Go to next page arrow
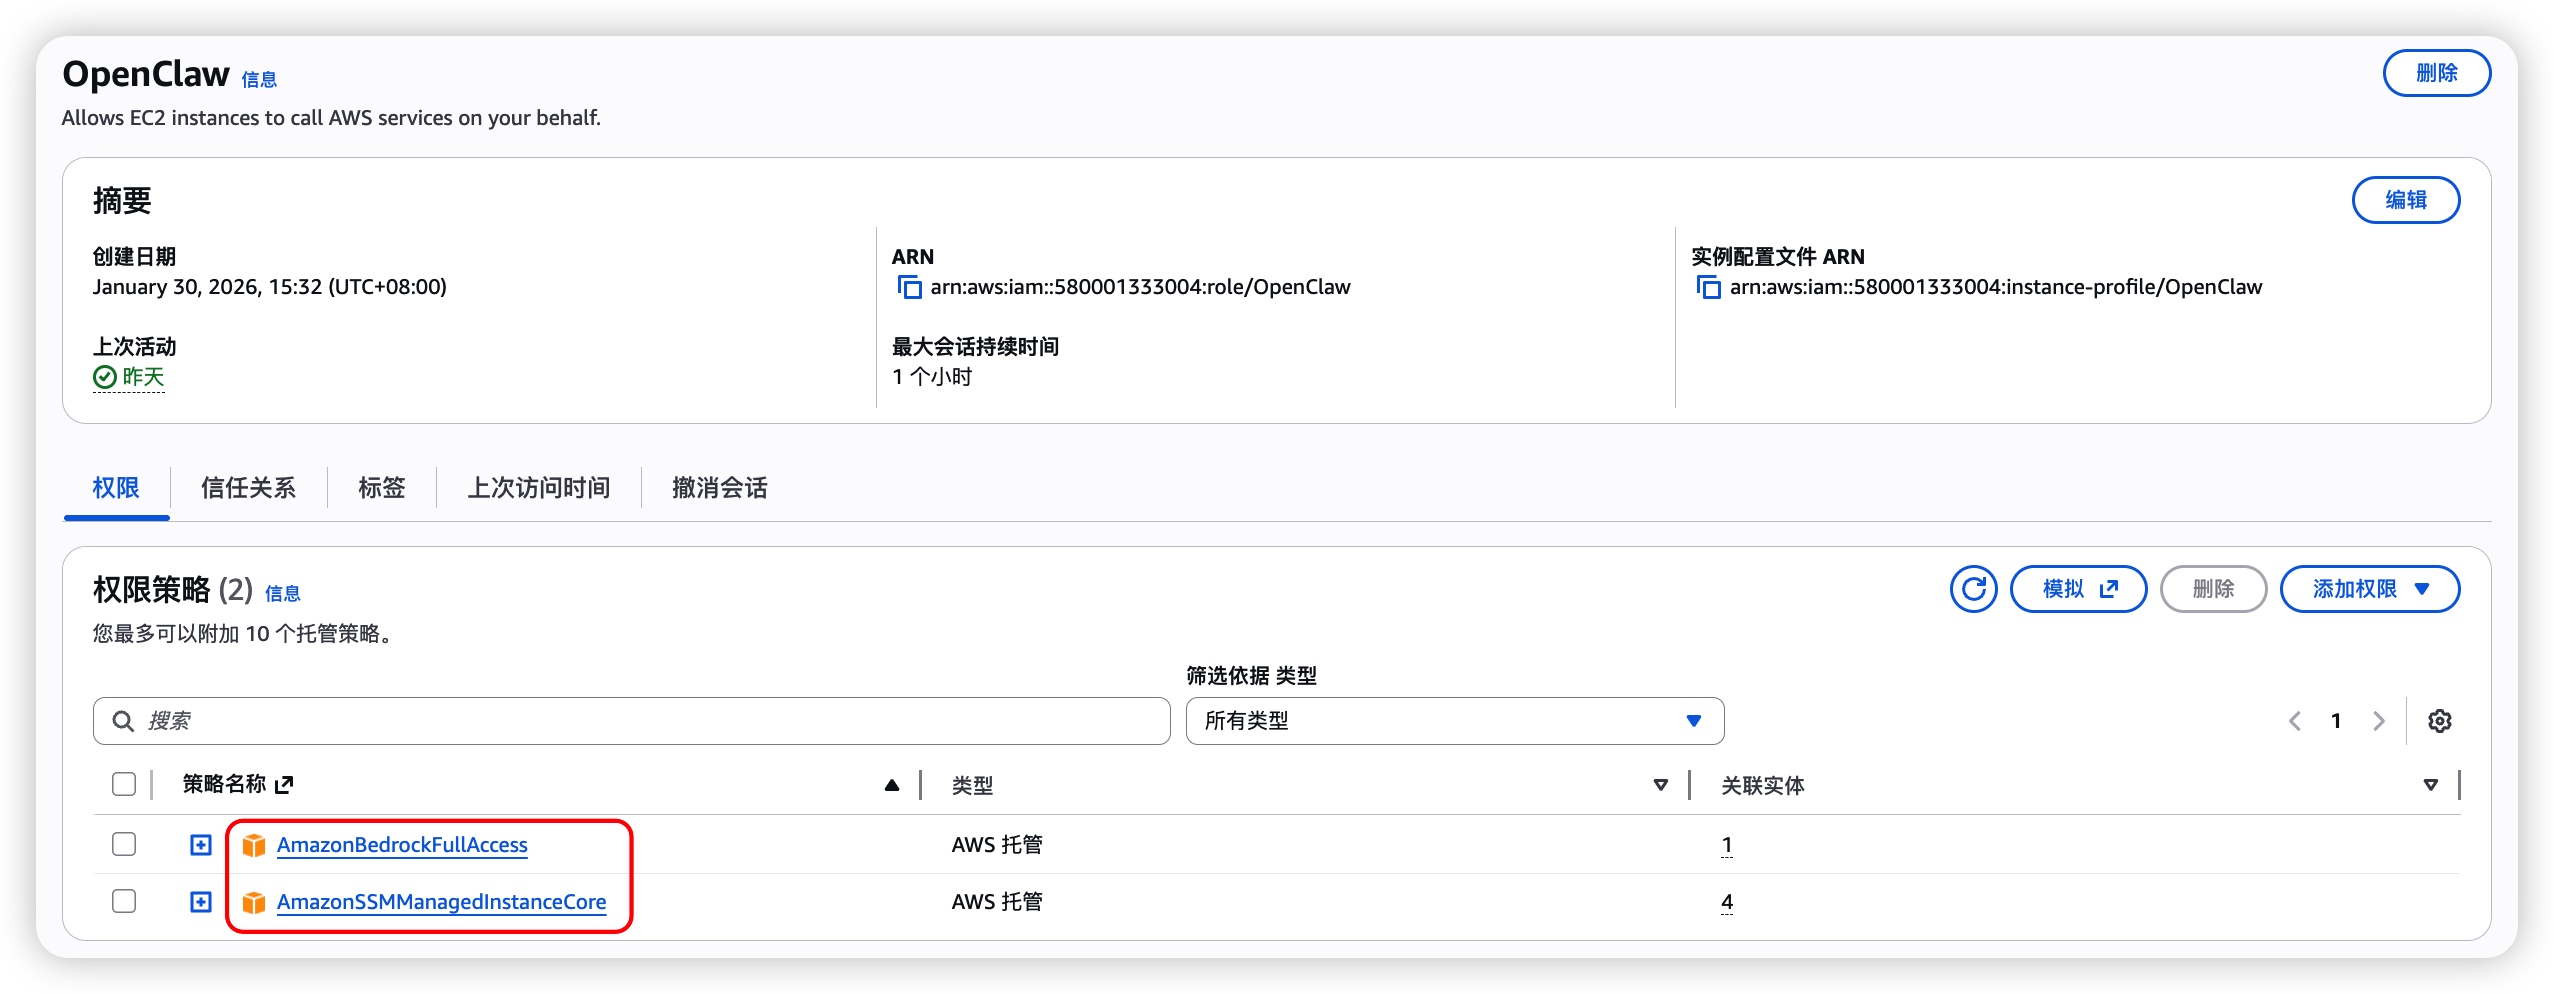 click(x=2379, y=721)
